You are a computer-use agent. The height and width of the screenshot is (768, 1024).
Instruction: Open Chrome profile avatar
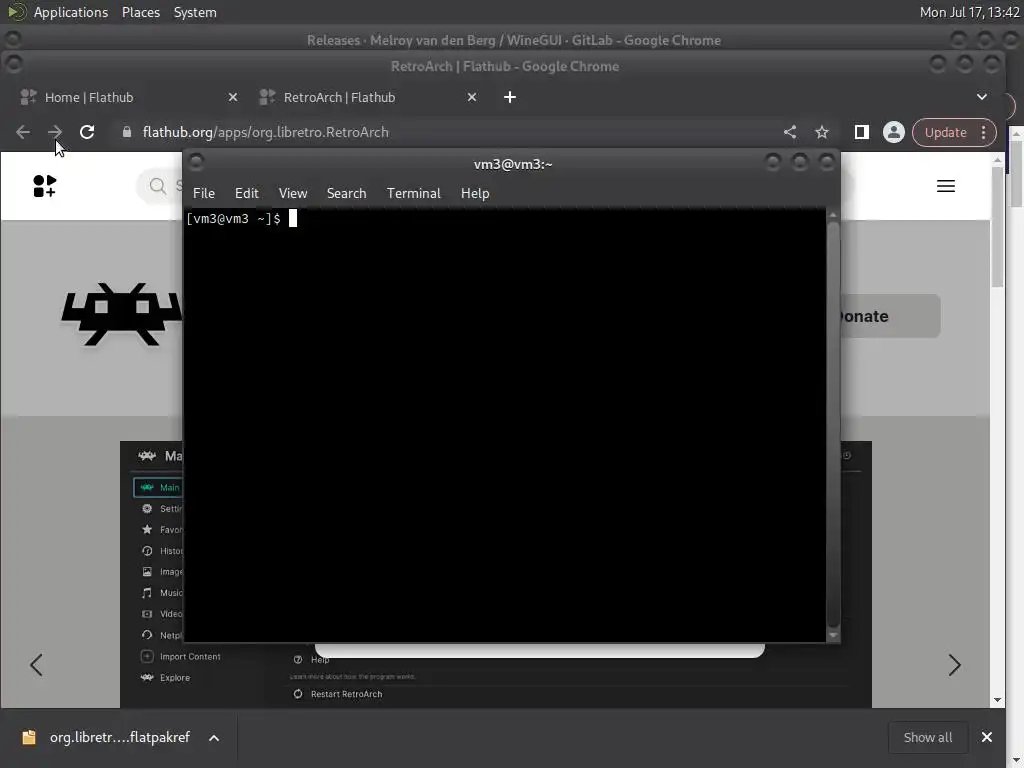(x=893, y=132)
